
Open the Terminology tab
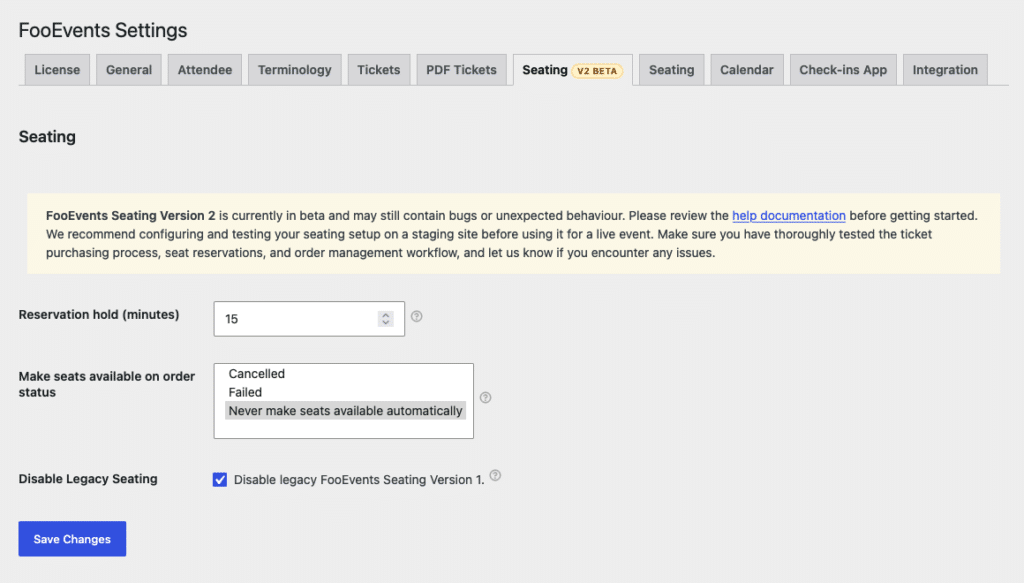click(295, 70)
